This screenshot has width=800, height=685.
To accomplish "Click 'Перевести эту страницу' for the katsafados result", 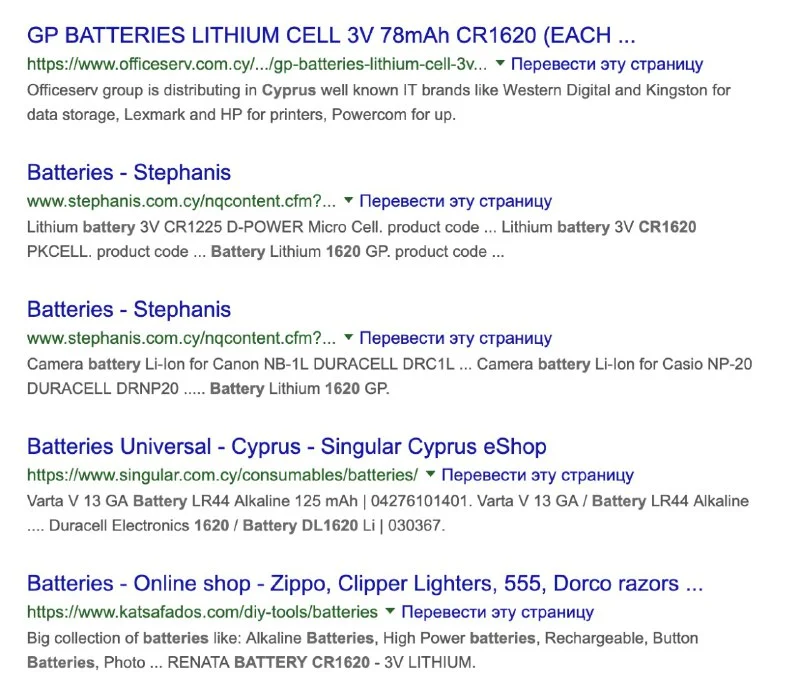I will coord(497,612).
